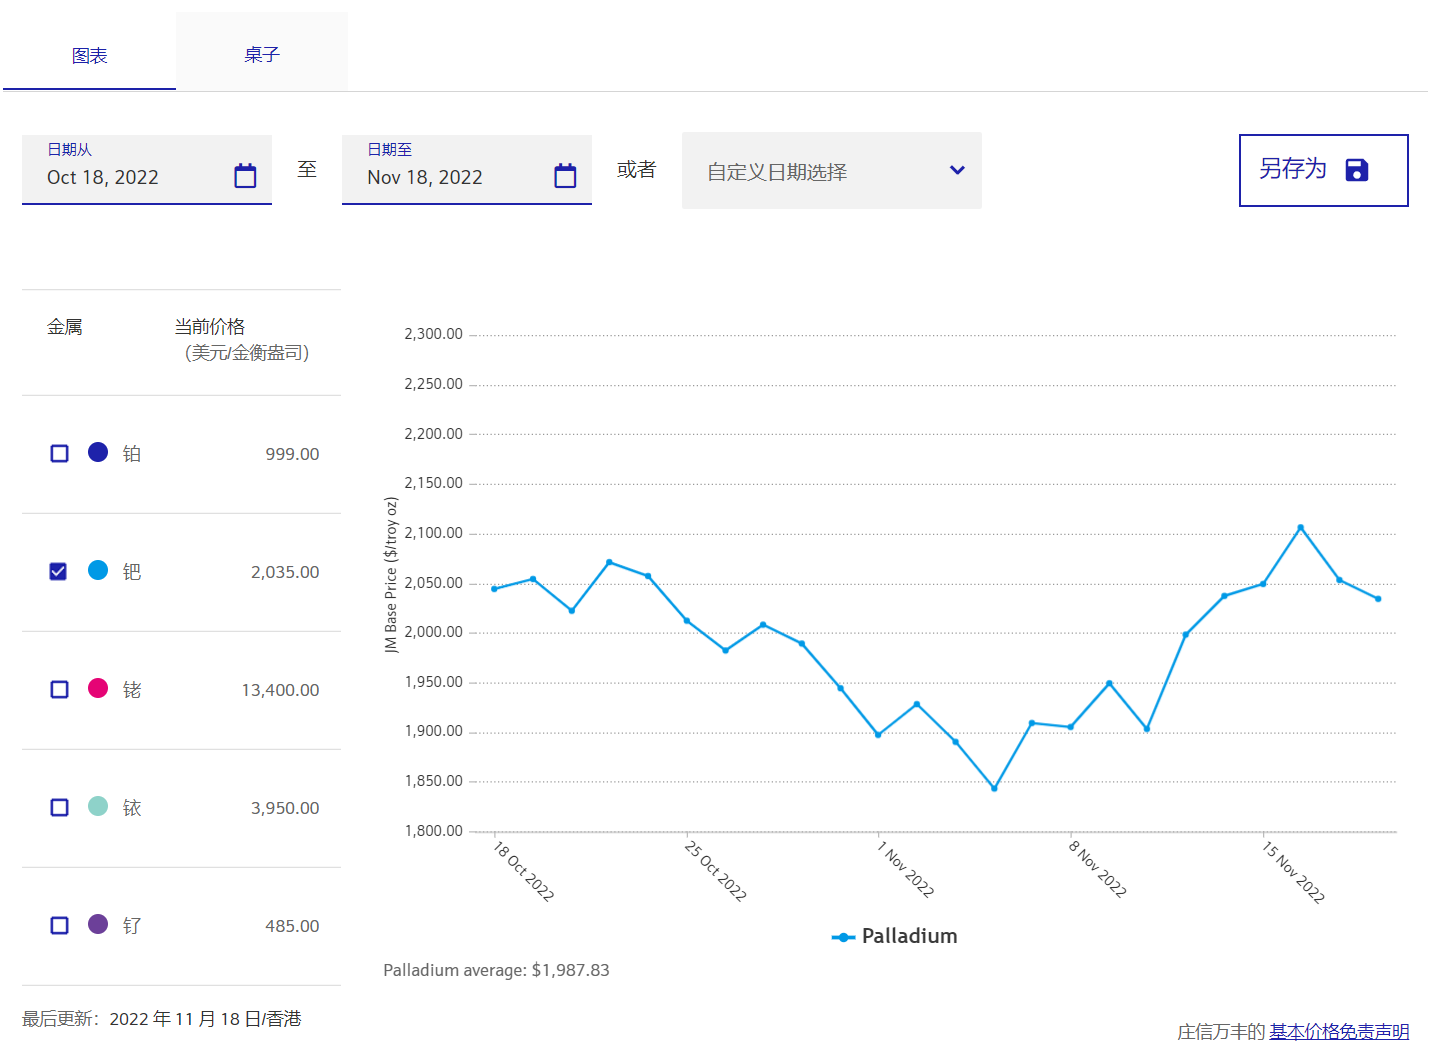Click the 另存为 button

pyautogui.click(x=1324, y=170)
